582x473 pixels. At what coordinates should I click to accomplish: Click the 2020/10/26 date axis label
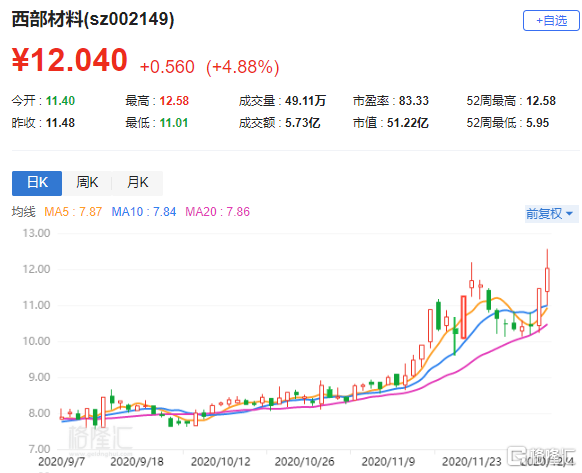(x=304, y=462)
